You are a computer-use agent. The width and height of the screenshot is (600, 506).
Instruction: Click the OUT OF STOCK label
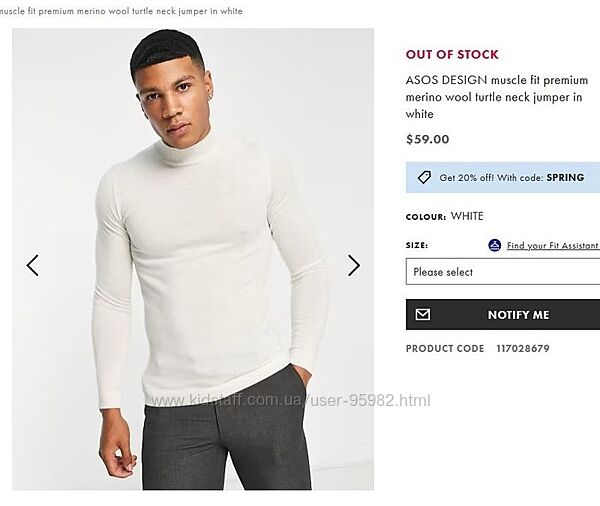[452, 54]
